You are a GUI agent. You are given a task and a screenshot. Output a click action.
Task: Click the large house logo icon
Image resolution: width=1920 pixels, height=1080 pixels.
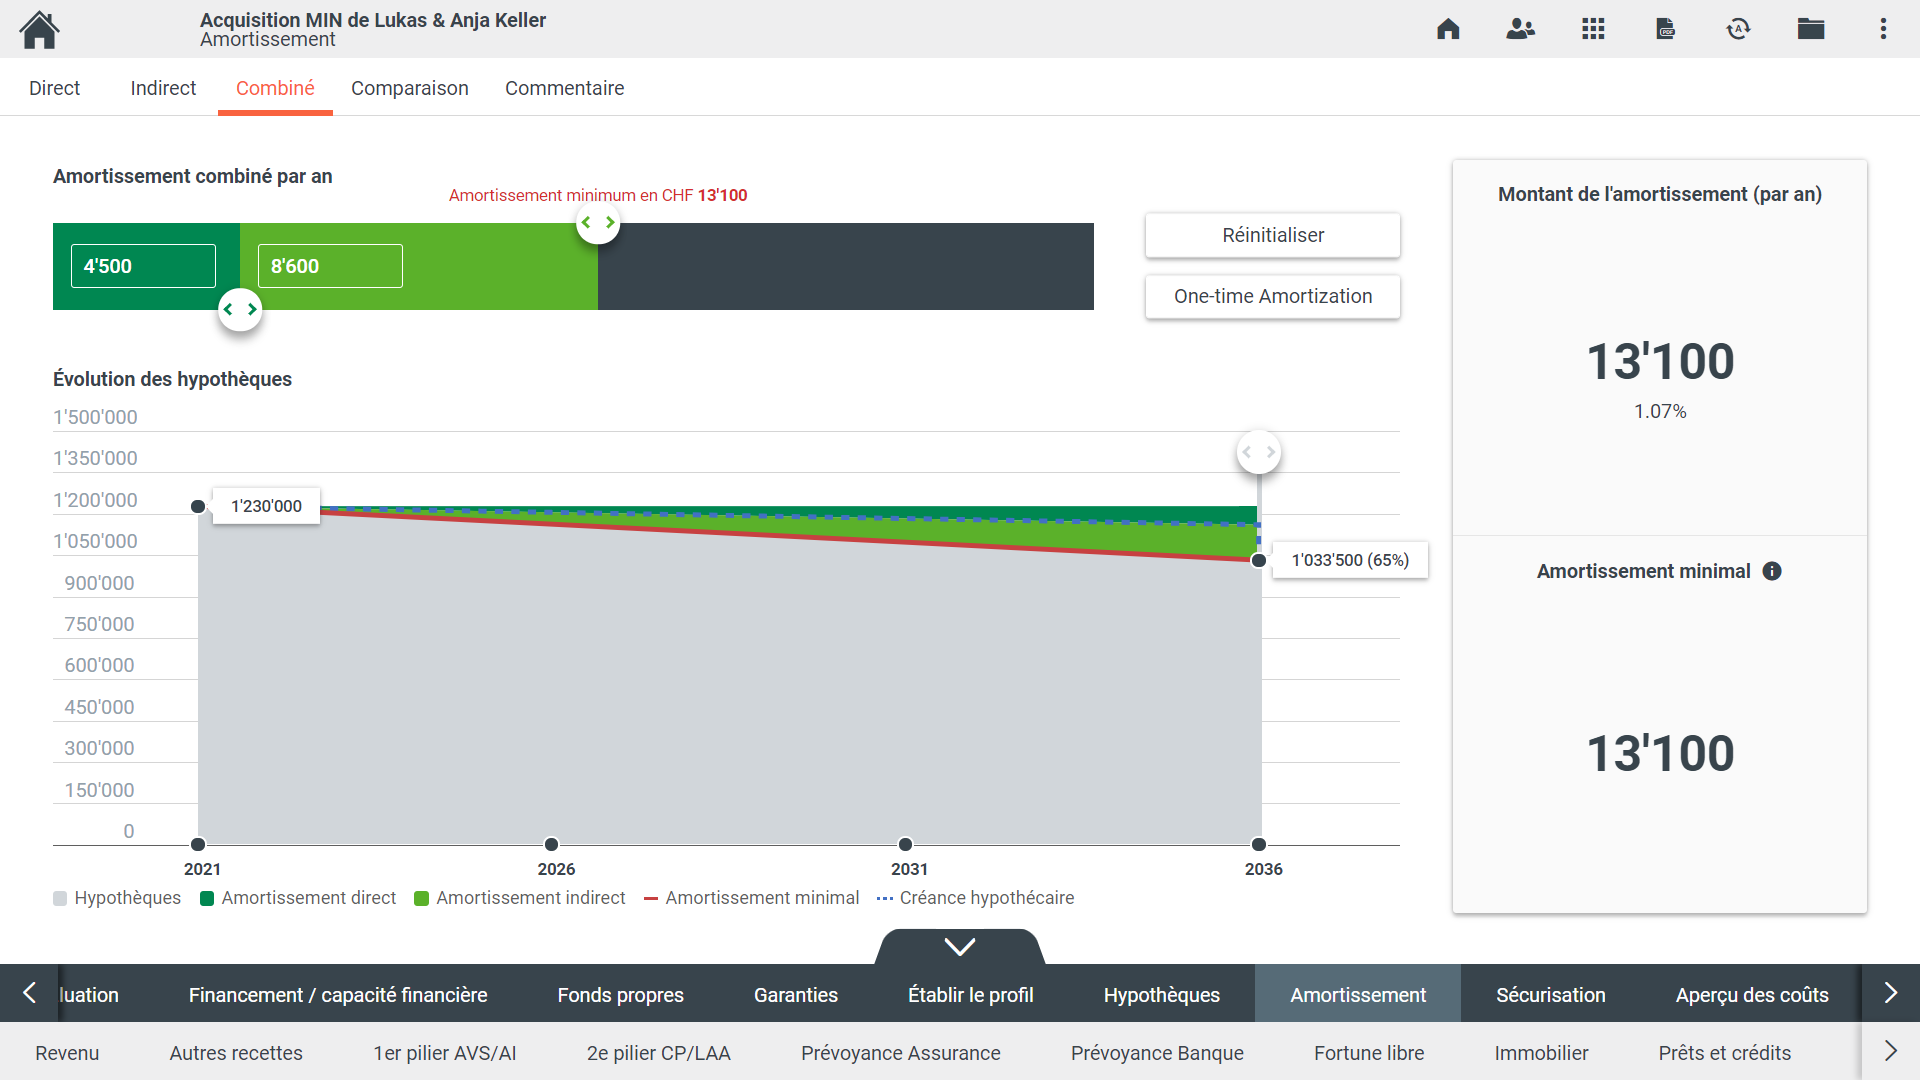(40, 30)
